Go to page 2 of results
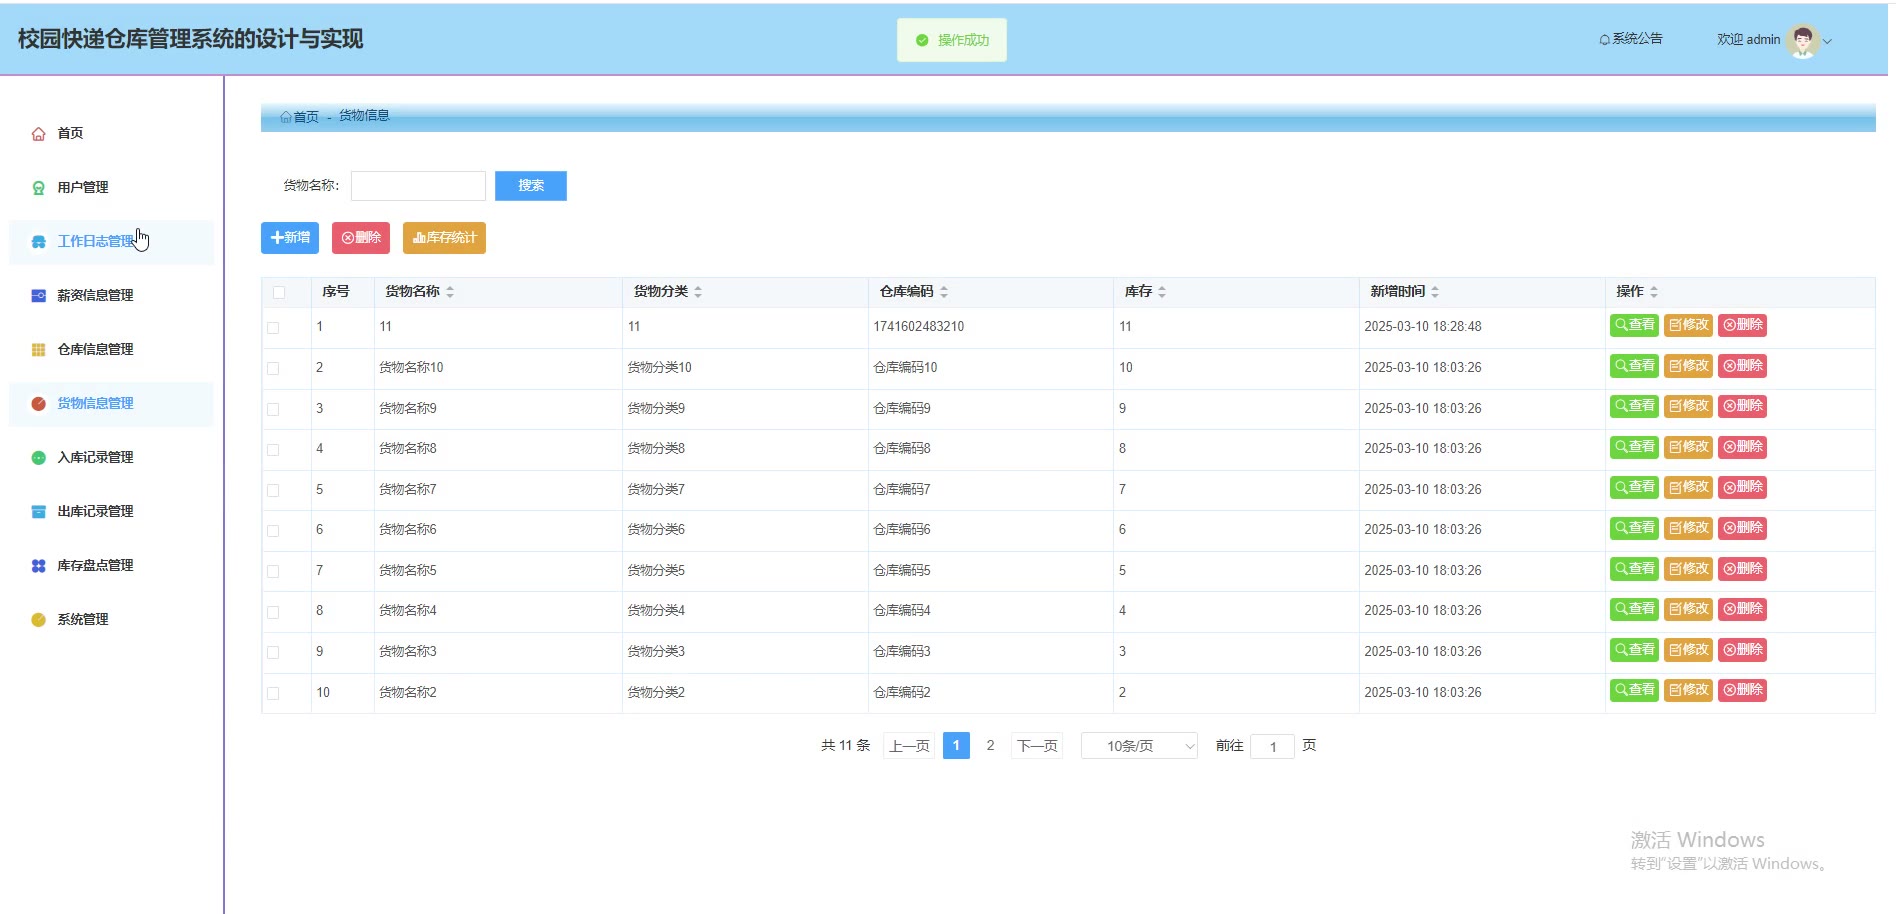1896x914 pixels. click(990, 746)
